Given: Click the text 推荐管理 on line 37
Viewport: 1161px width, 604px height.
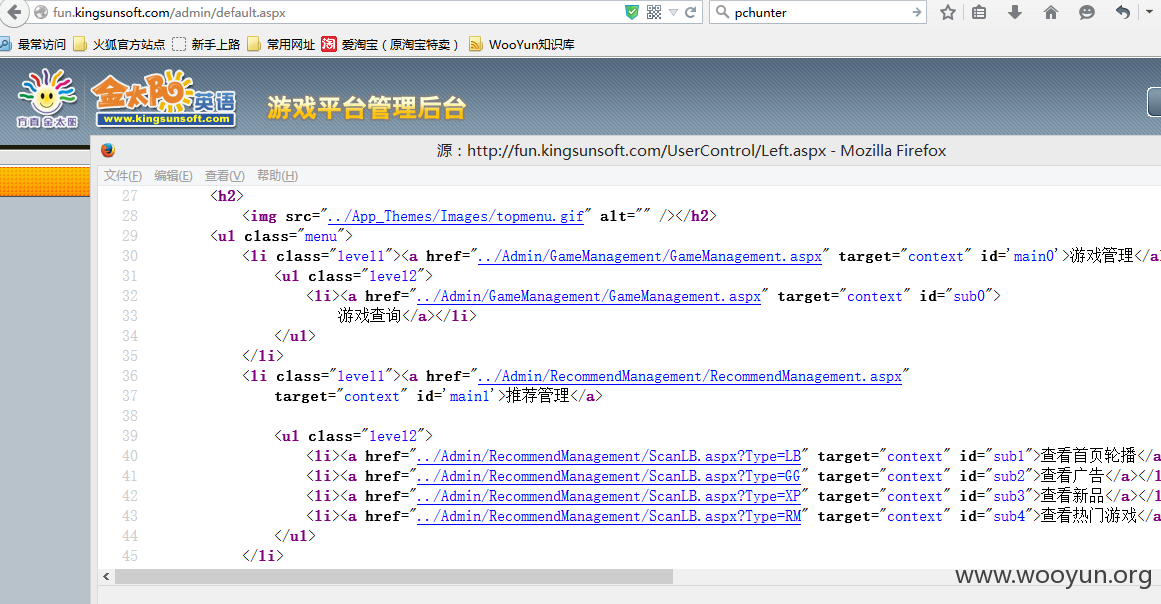Looking at the screenshot, I should pyautogui.click(x=538, y=396).
